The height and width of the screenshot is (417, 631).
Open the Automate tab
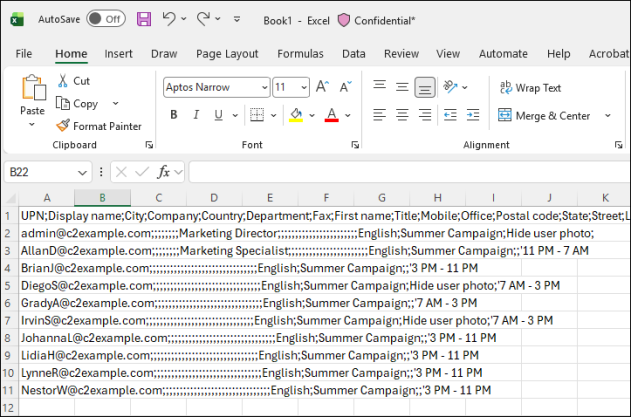[x=503, y=54]
